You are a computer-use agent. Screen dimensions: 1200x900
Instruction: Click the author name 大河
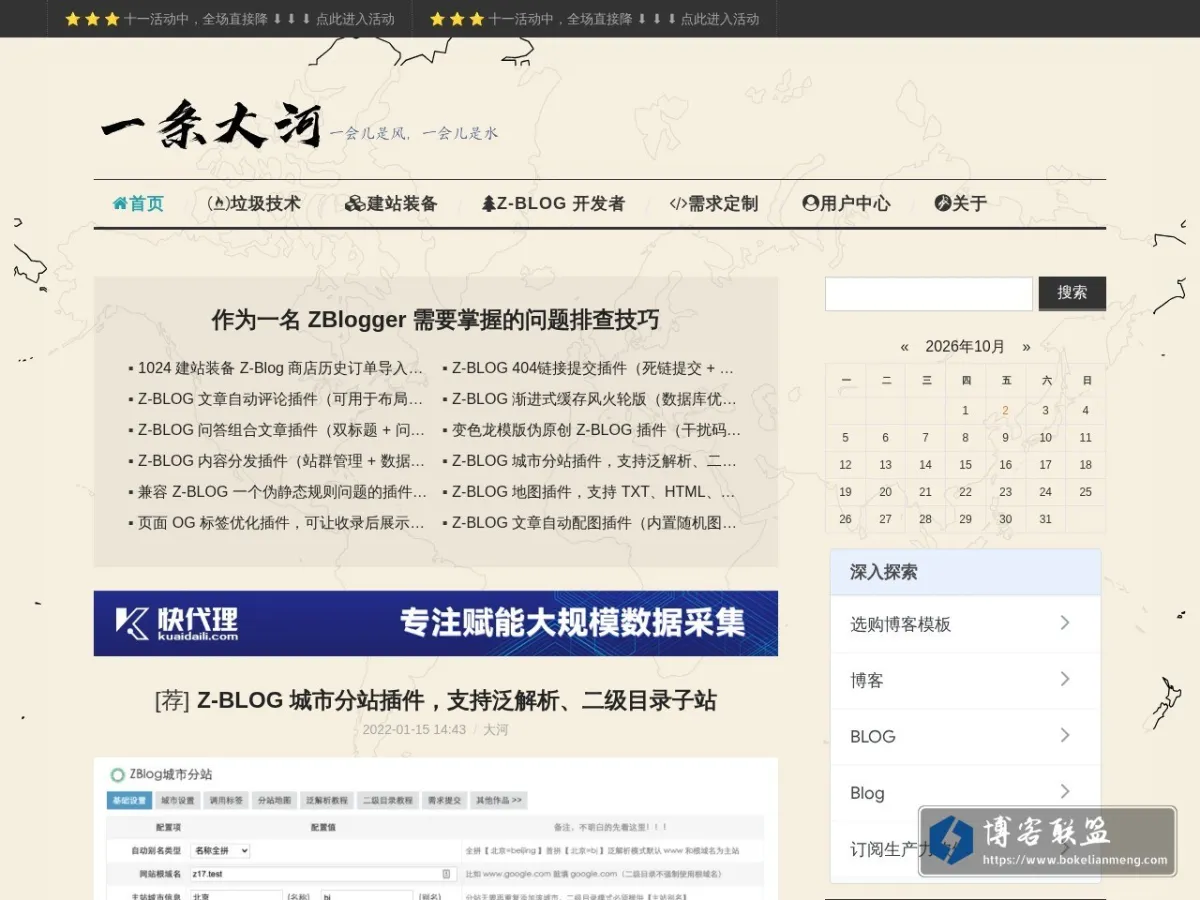point(496,730)
